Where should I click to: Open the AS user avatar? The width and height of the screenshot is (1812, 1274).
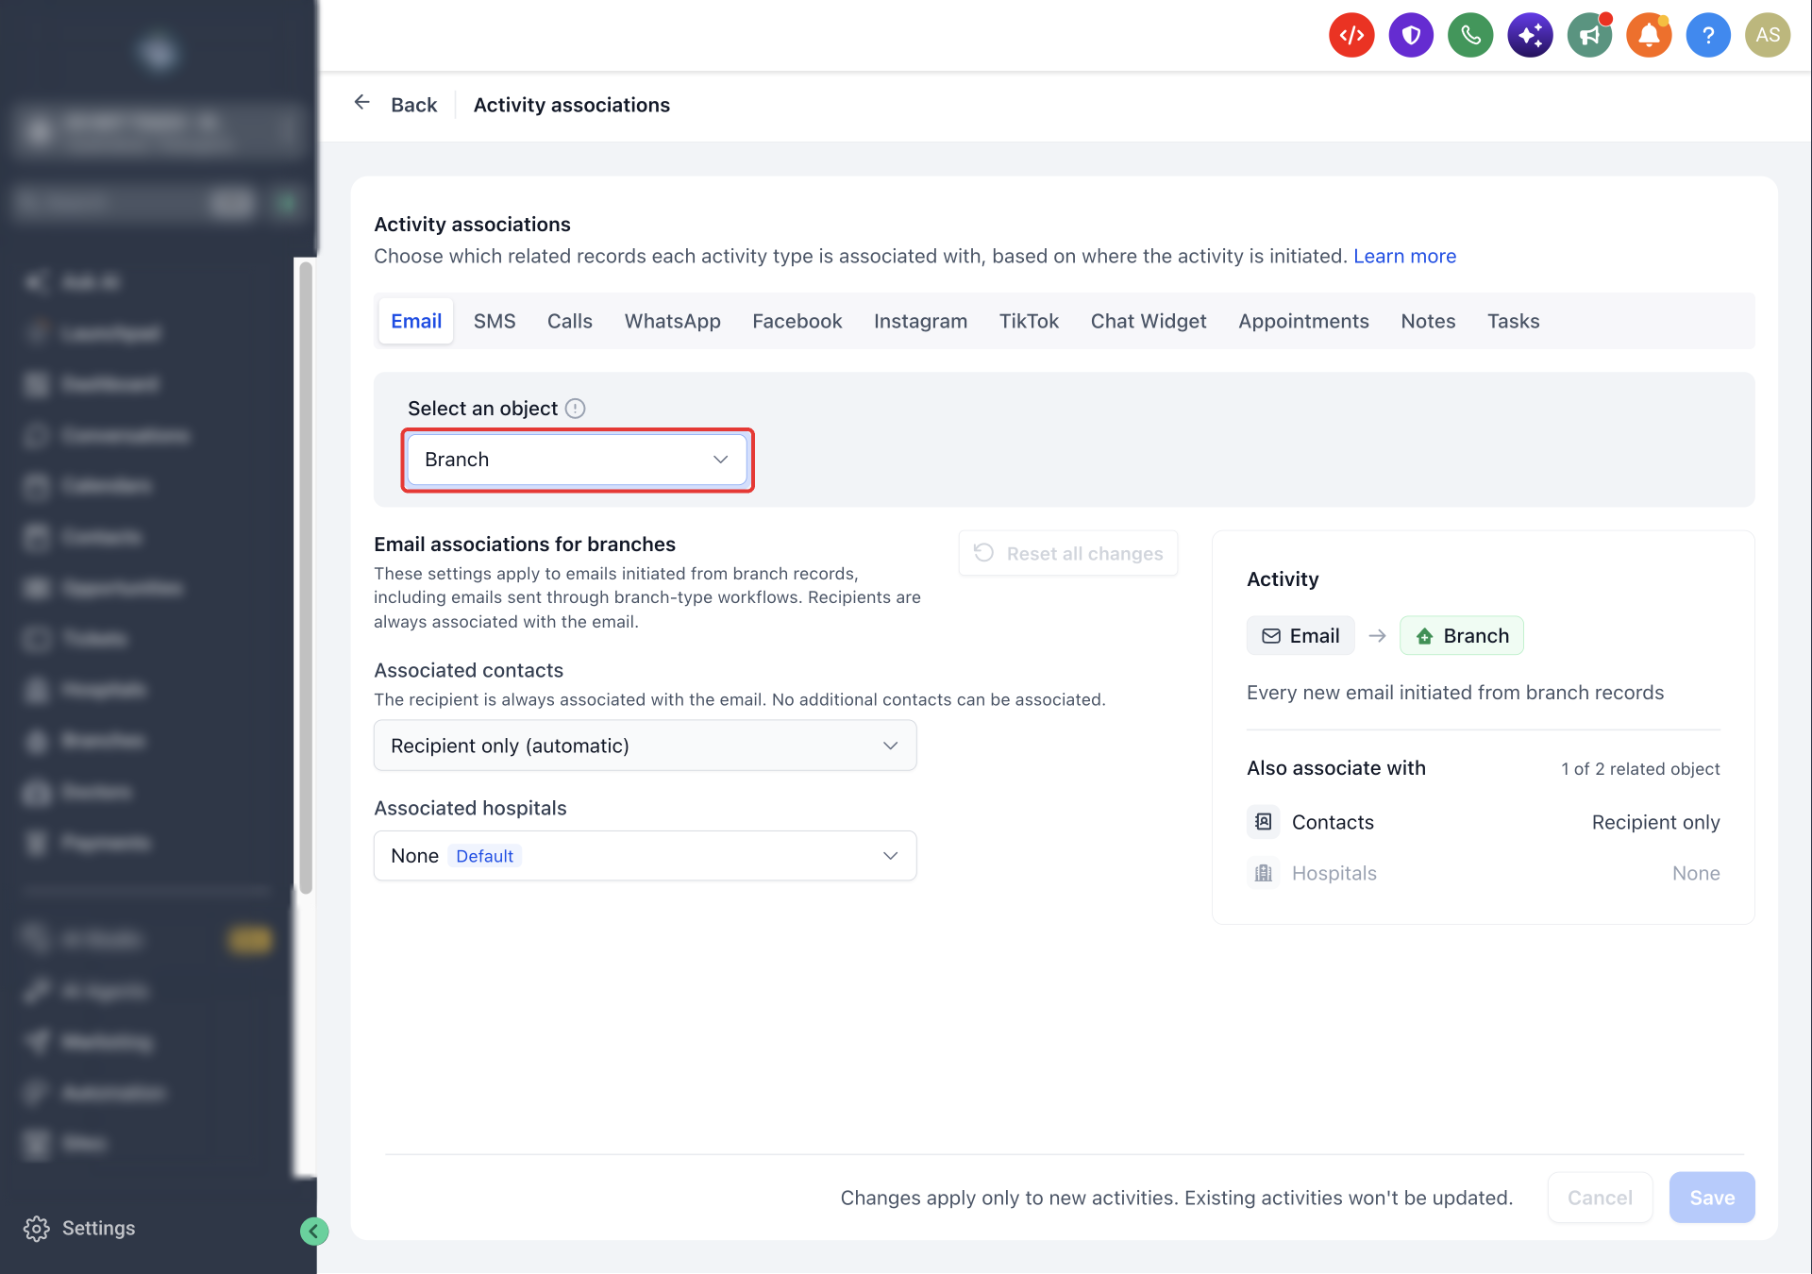tap(1768, 36)
